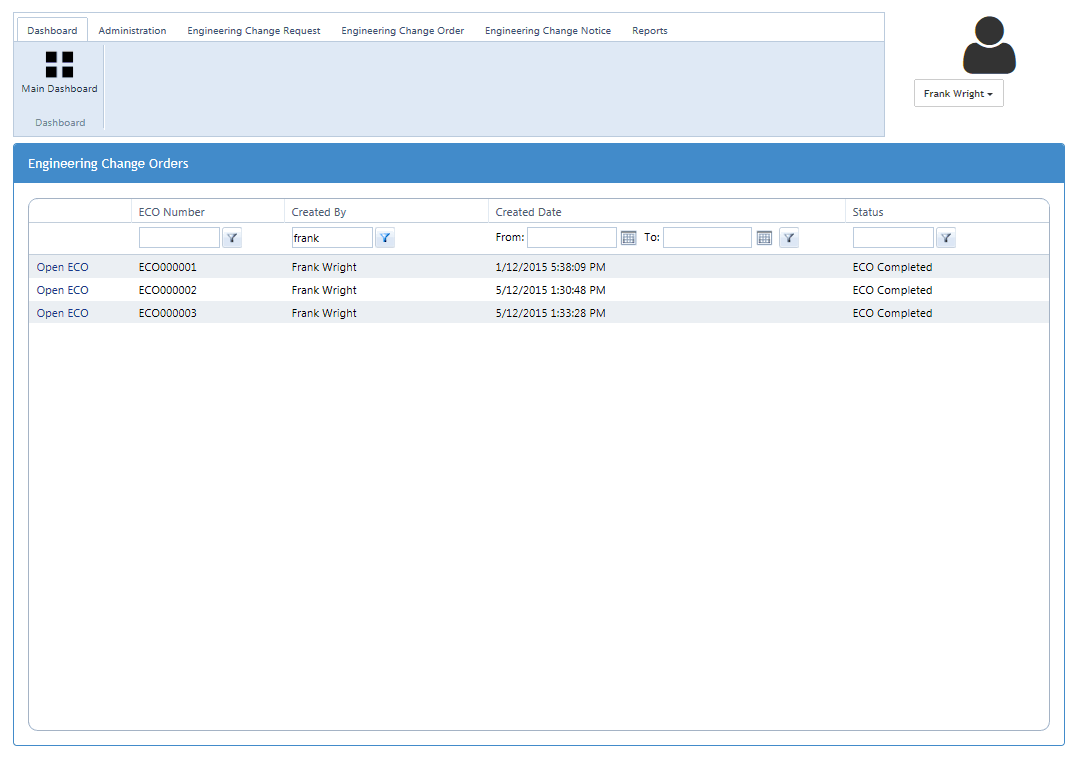Screen dimensions: 1080x770
Task: Open the Engineering Change Notice tab
Action: (x=548, y=30)
